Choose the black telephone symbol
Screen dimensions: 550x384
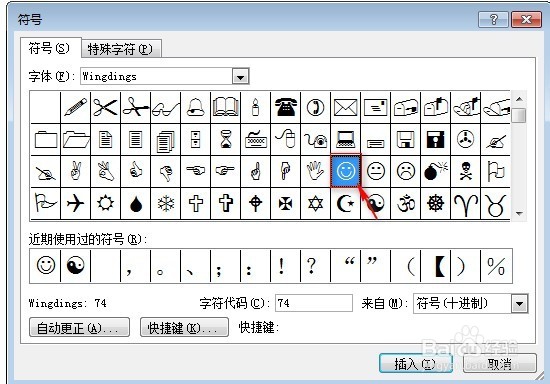(x=286, y=107)
